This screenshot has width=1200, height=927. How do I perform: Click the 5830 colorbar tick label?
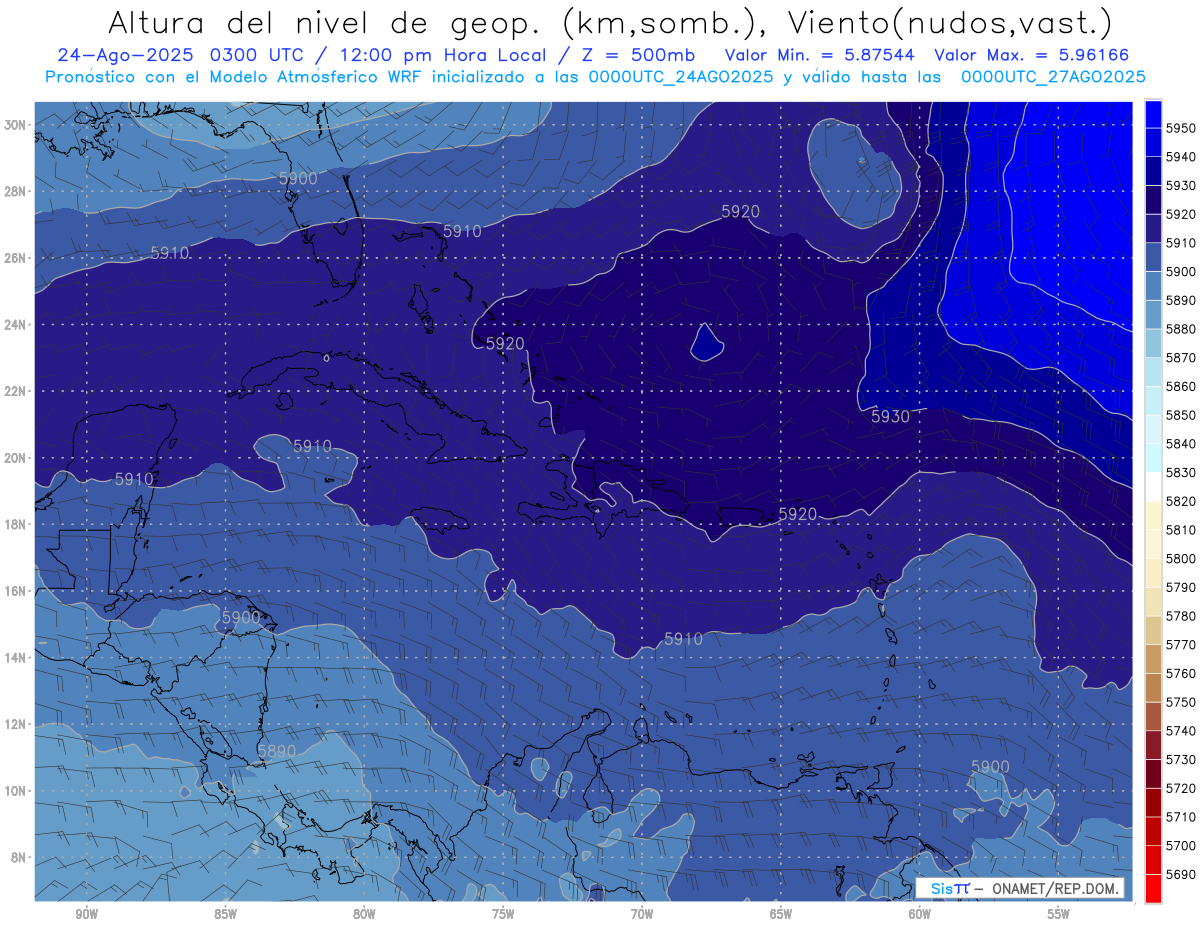(x=1180, y=472)
